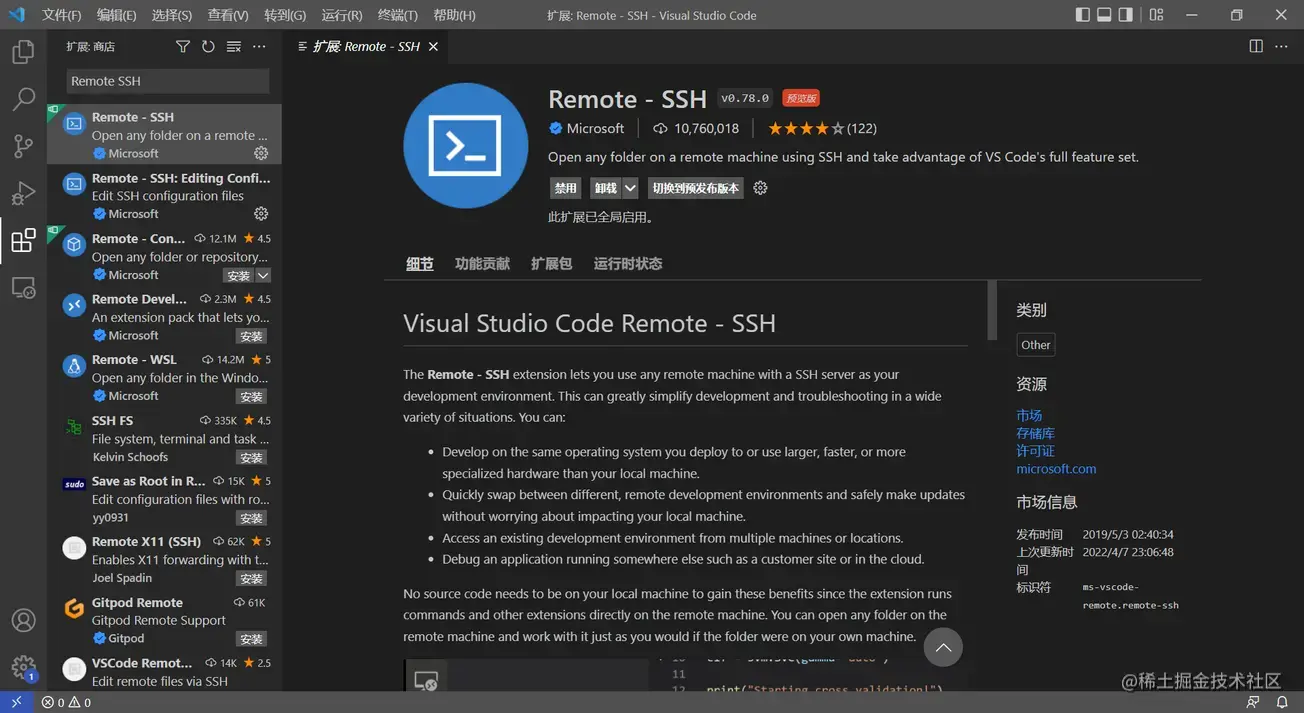The image size is (1304, 713).
Task: Refresh the extensions list
Action: [208, 47]
